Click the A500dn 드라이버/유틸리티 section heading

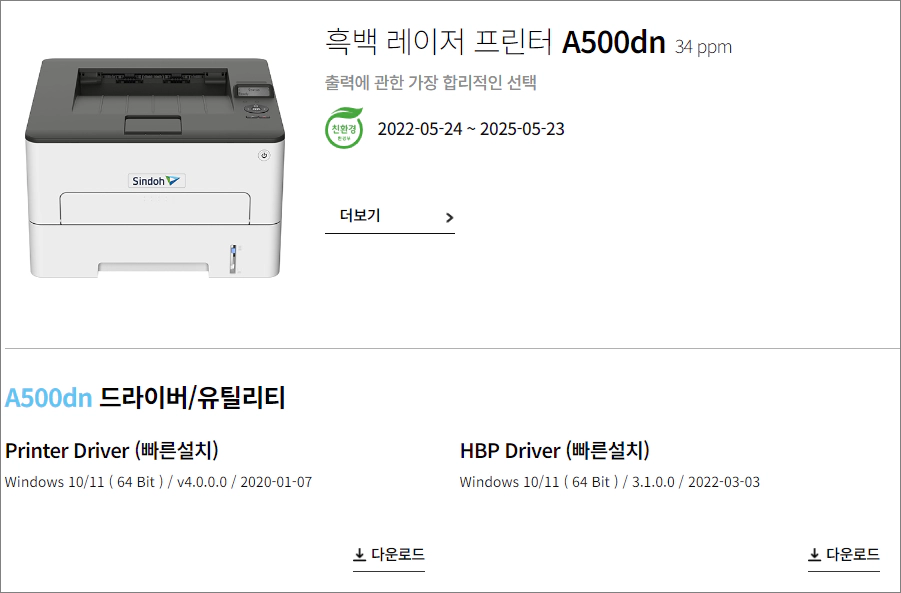[x=145, y=398]
